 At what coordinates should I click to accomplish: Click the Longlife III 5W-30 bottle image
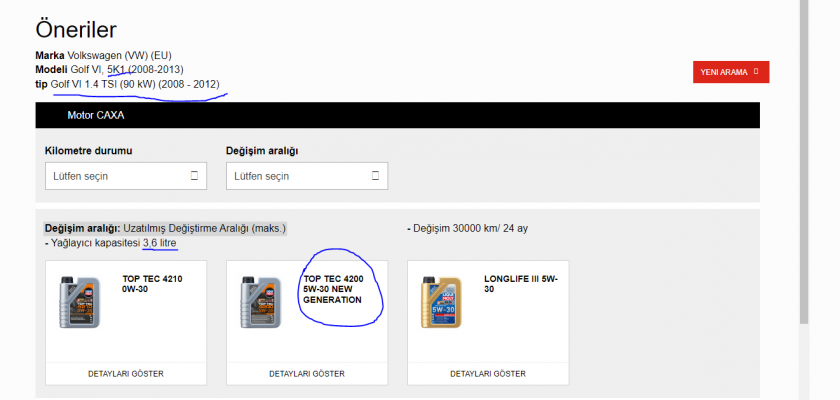441,302
